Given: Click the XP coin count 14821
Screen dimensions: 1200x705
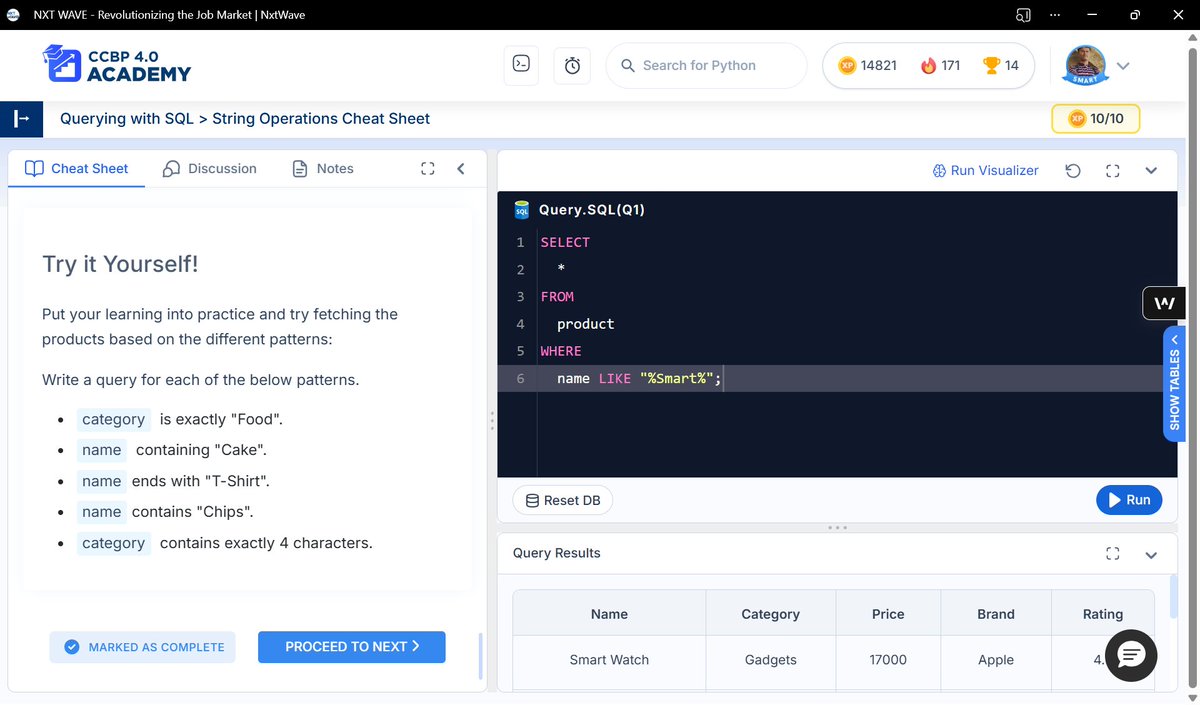Looking at the screenshot, I should tap(868, 65).
